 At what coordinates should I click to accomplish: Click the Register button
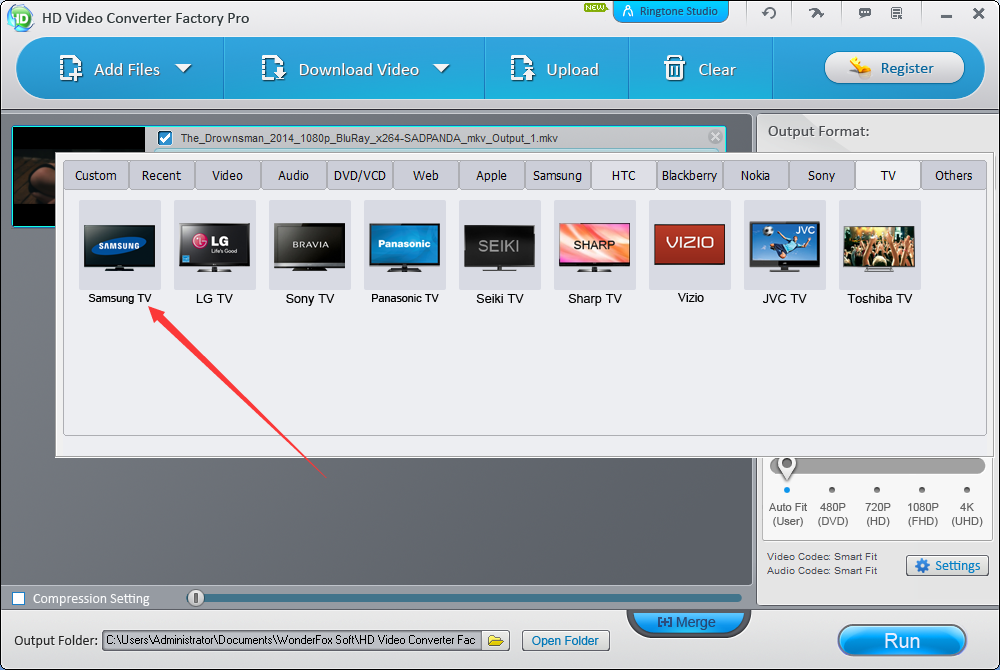pyautogui.click(x=894, y=68)
